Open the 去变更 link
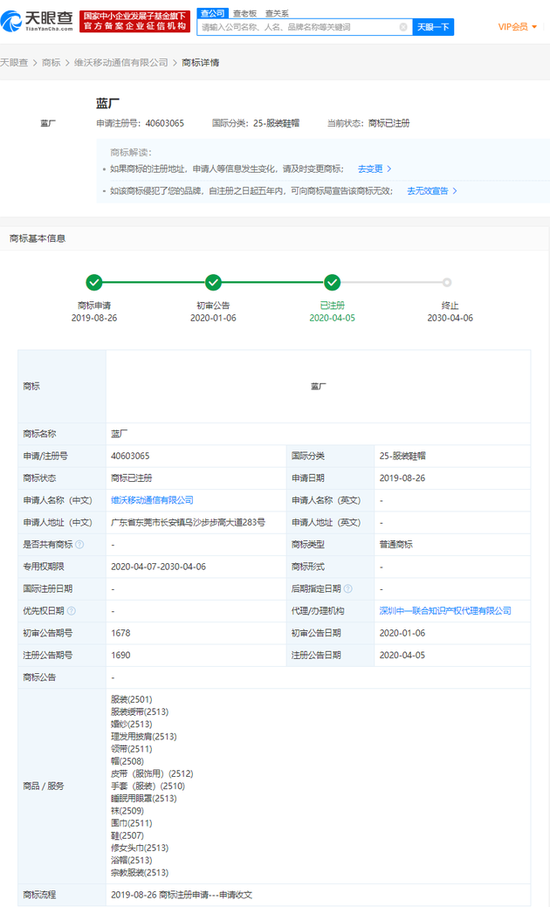 (x=374, y=169)
